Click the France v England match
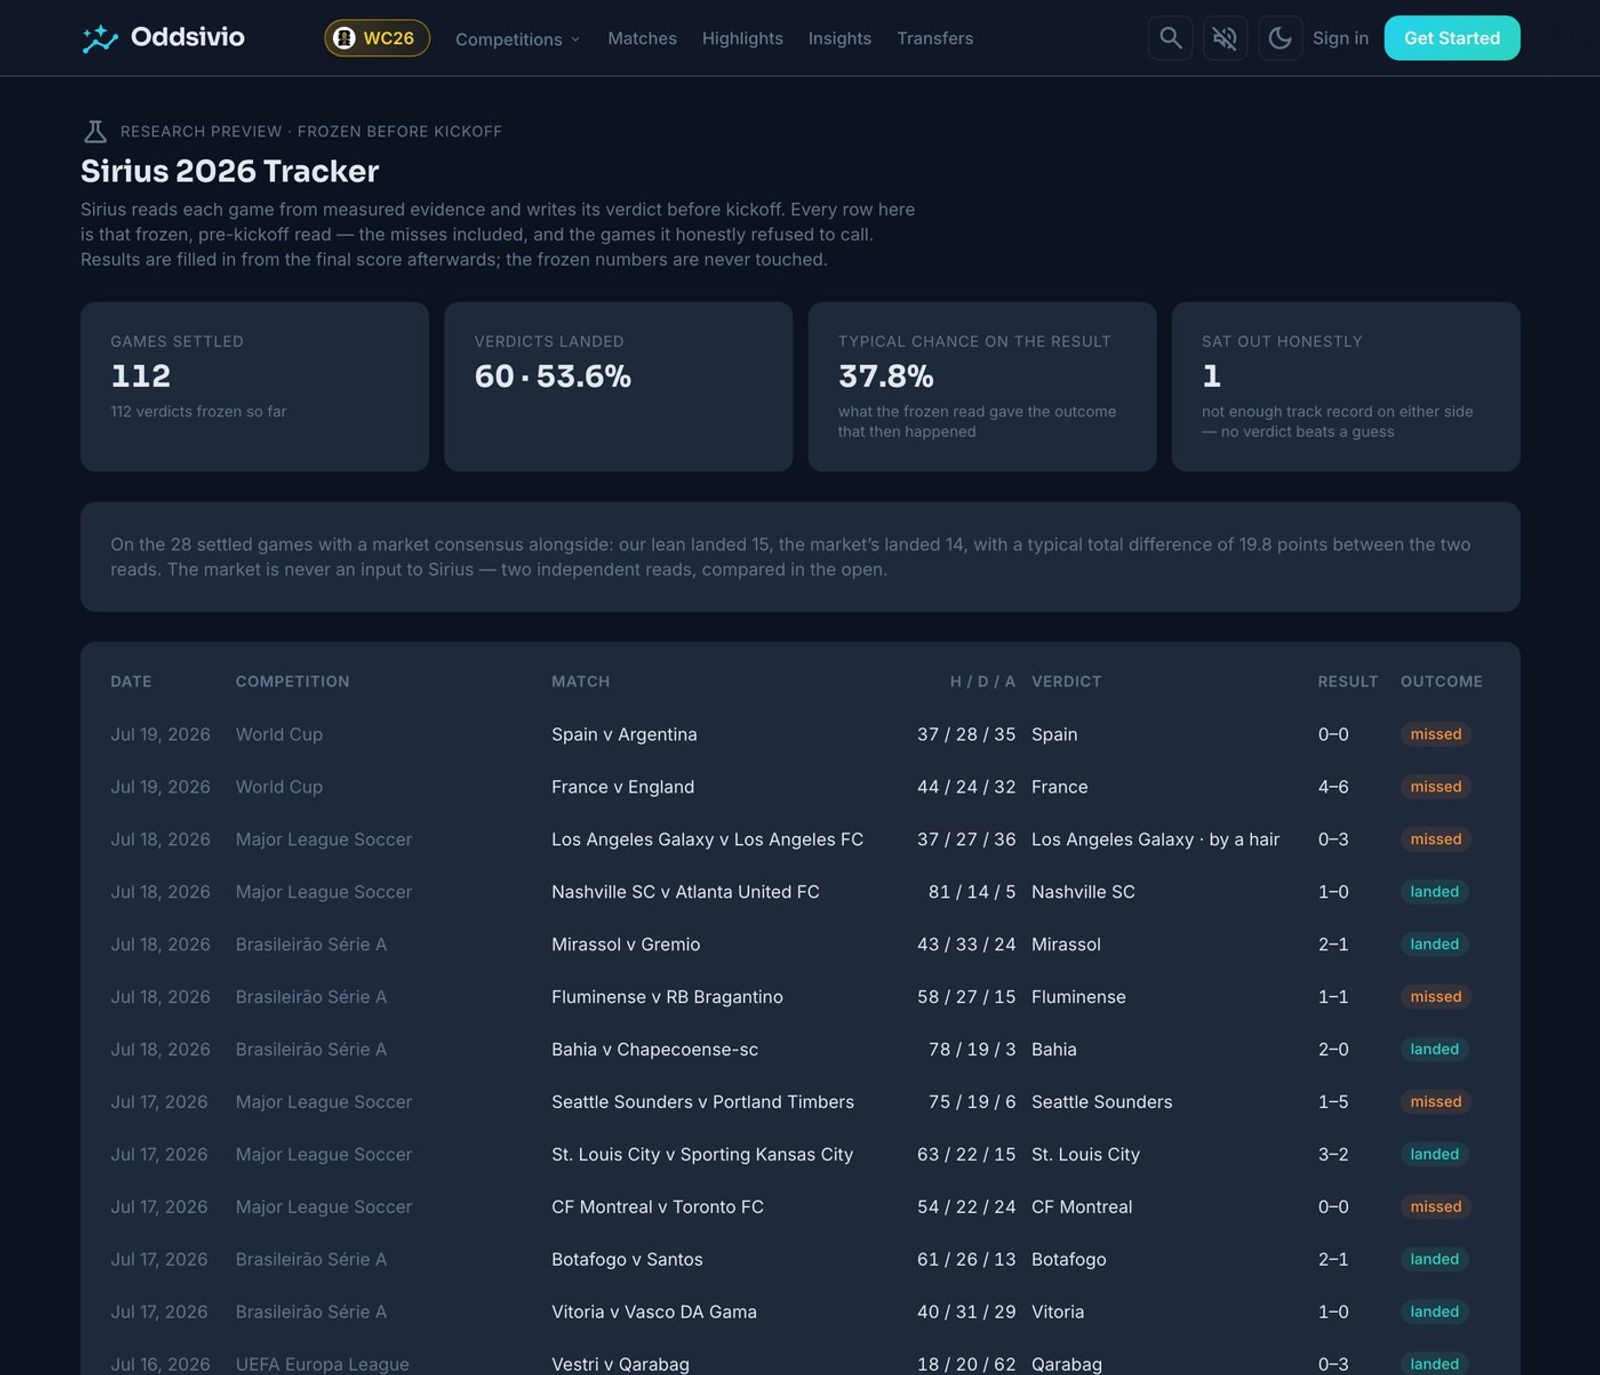This screenshot has height=1375, width=1600. click(622, 787)
